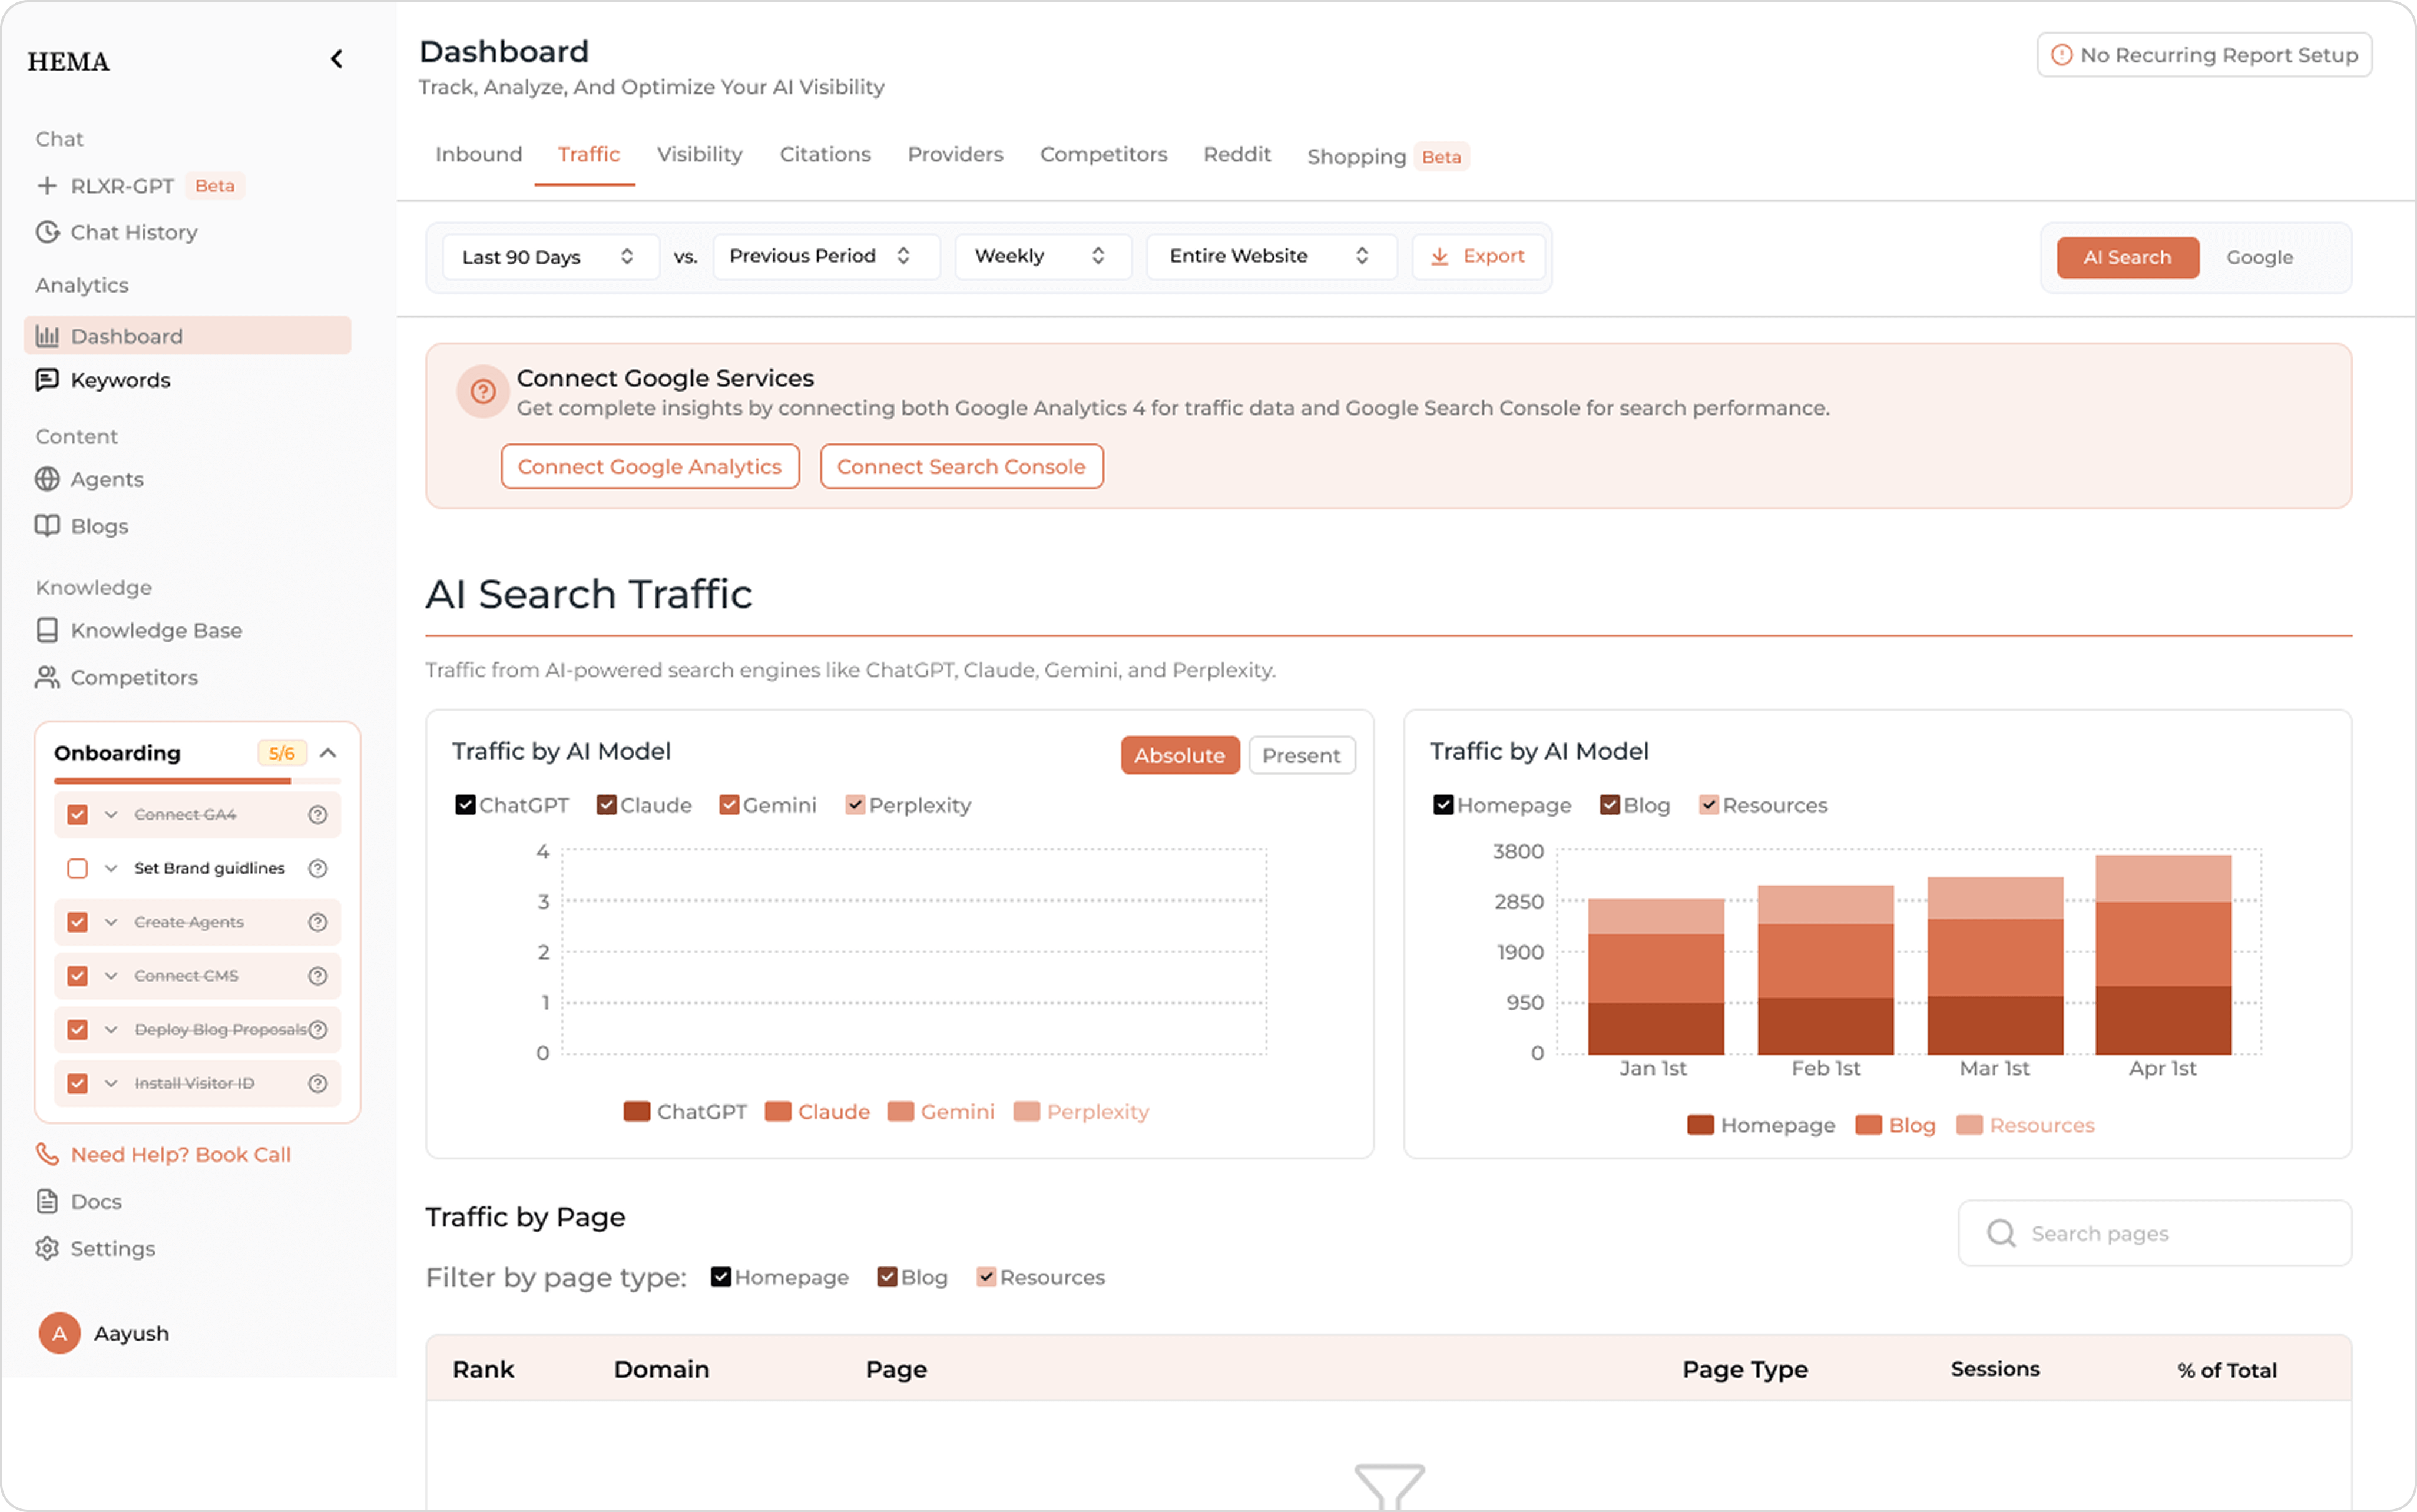Open Chat History

coord(133,231)
